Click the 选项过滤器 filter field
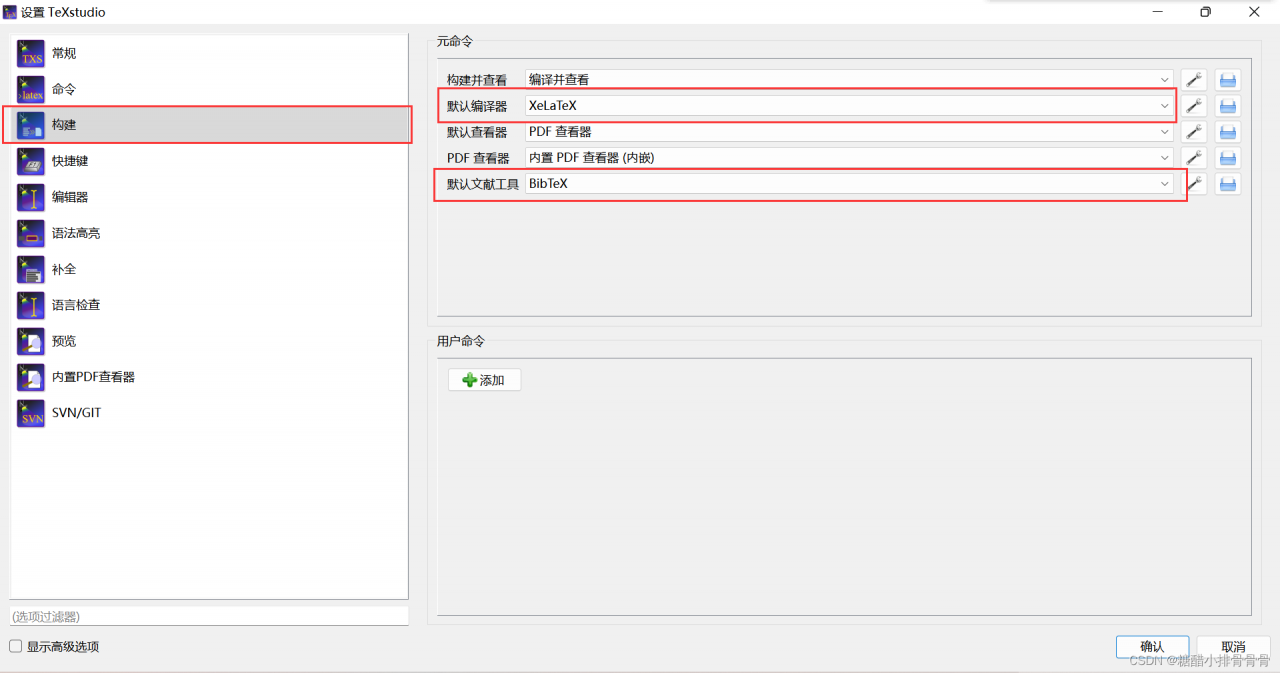This screenshot has height=673, width=1280. click(x=209, y=616)
